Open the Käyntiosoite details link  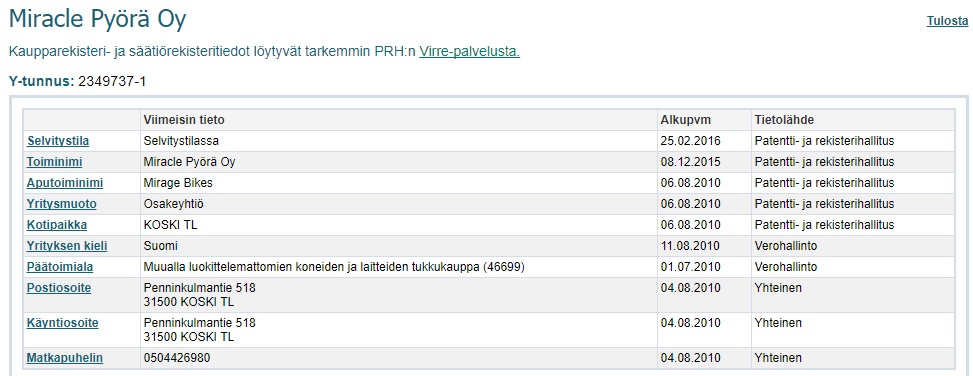(x=62, y=323)
